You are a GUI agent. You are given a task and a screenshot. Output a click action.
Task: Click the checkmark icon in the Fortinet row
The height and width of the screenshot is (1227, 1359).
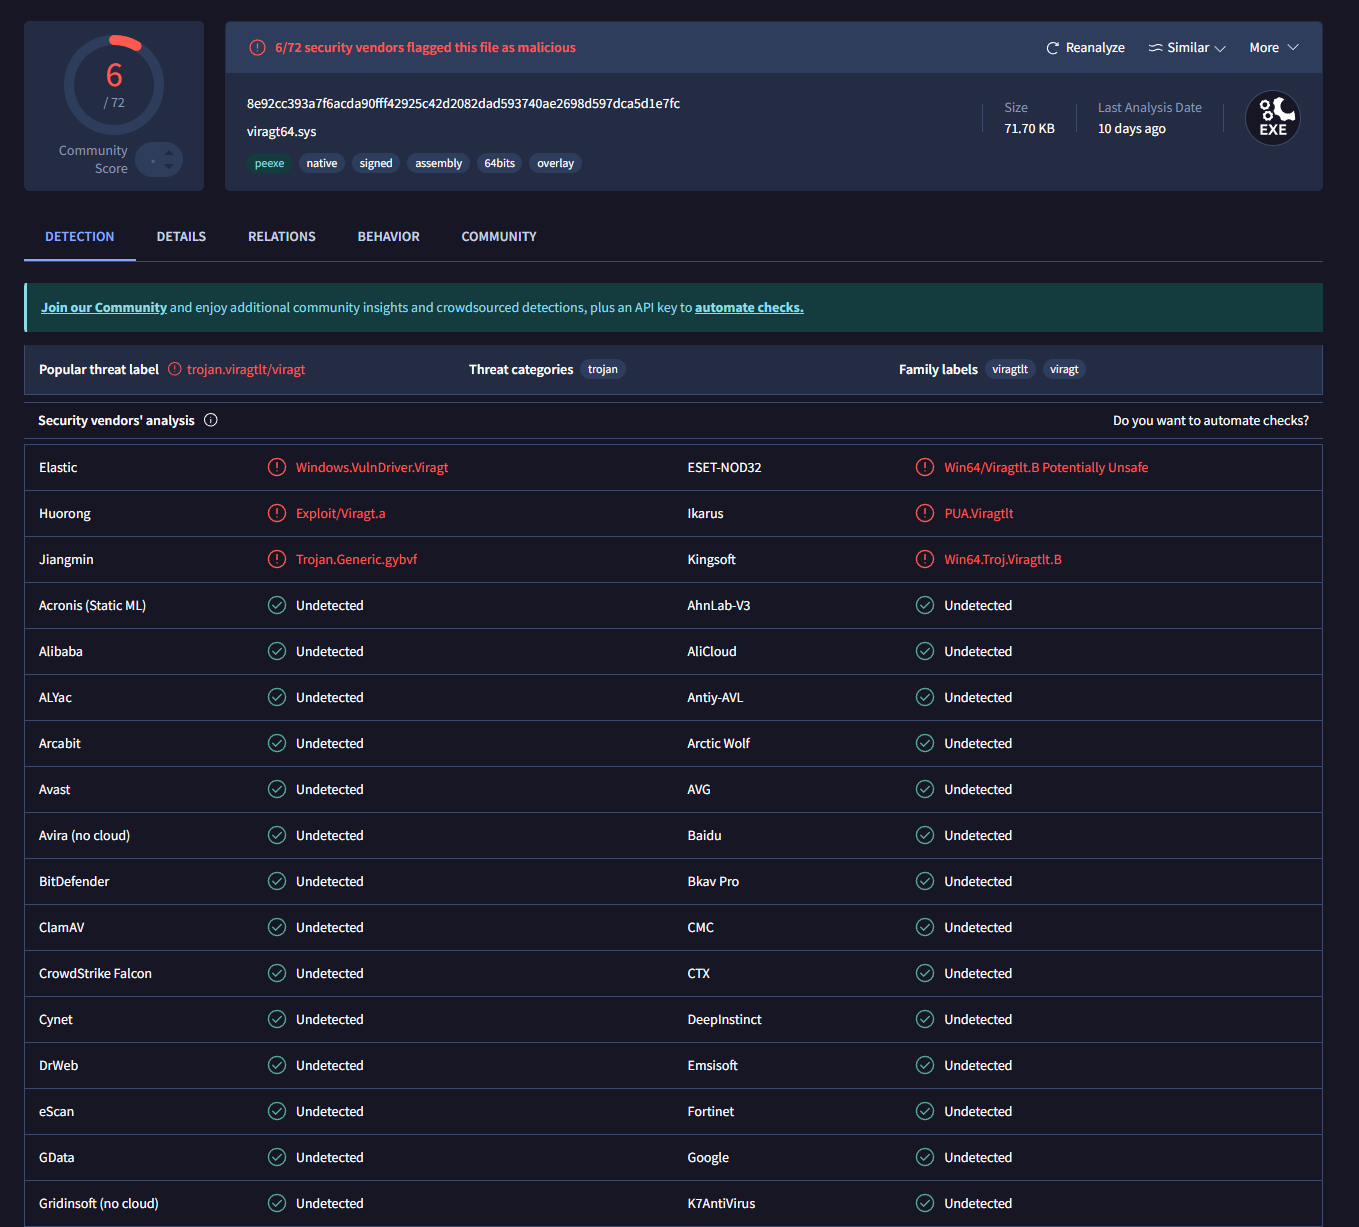[x=925, y=1111]
